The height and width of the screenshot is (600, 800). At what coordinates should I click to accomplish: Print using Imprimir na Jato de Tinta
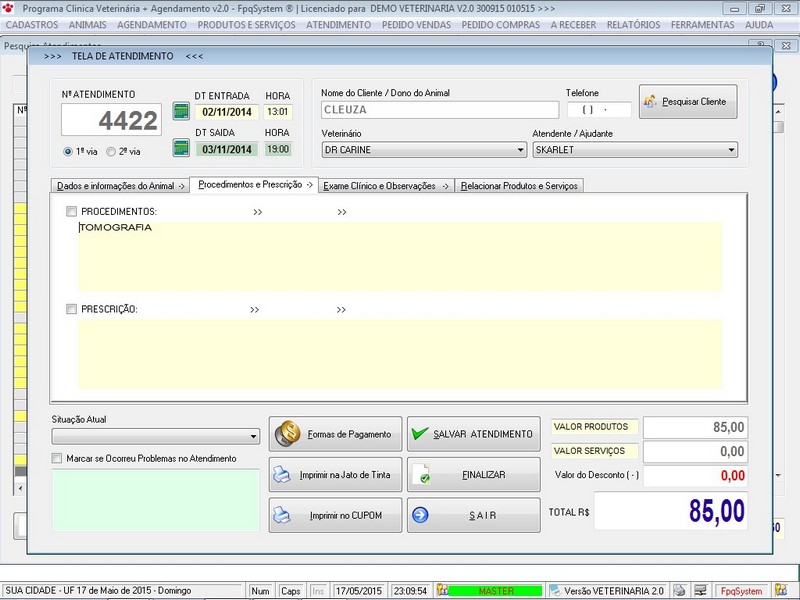335,475
